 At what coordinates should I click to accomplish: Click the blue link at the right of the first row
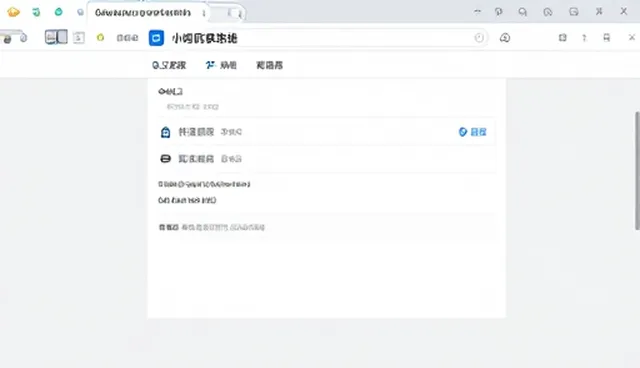coord(473,132)
